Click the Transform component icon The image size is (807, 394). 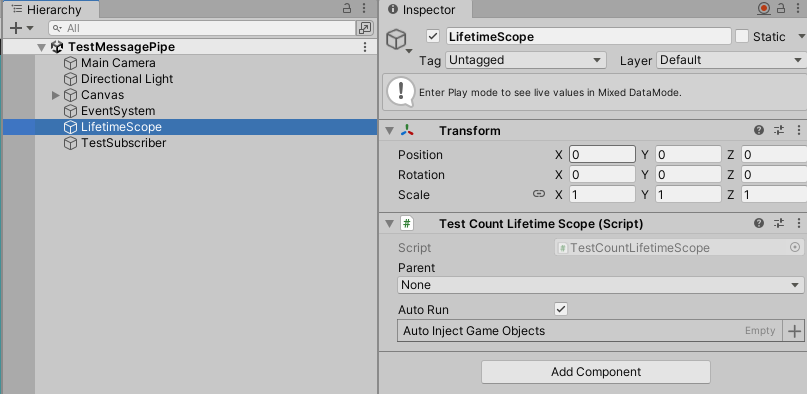(407, 131)
